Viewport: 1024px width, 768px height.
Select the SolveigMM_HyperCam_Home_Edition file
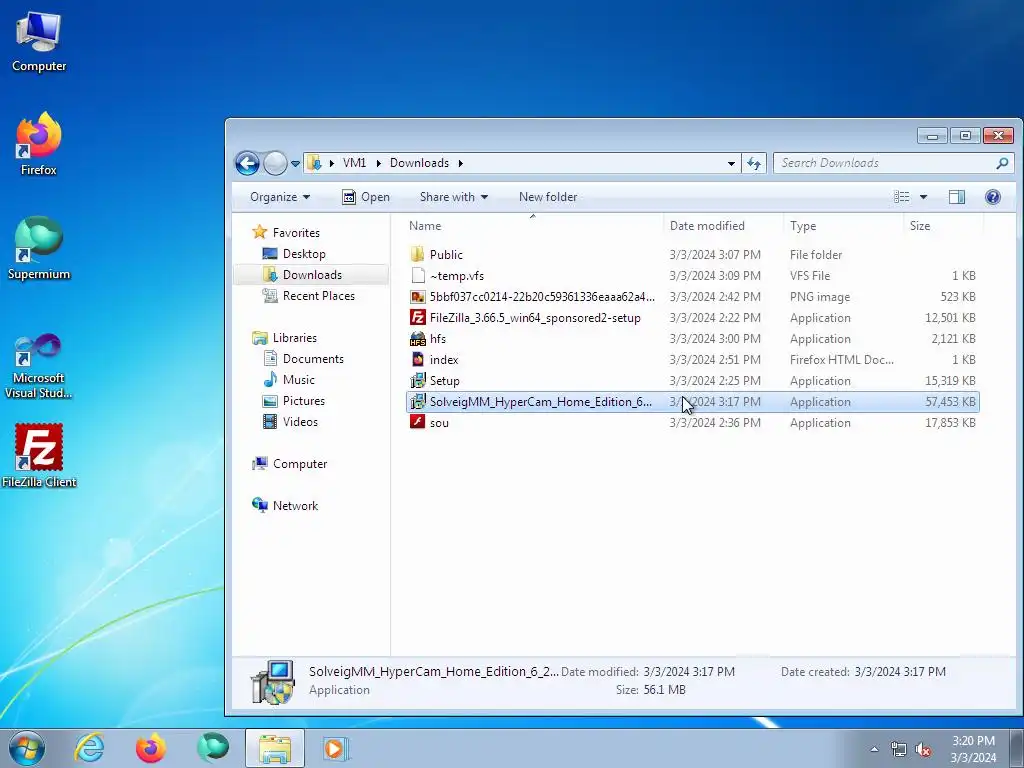pyautogui.click(x=692, y=402)
